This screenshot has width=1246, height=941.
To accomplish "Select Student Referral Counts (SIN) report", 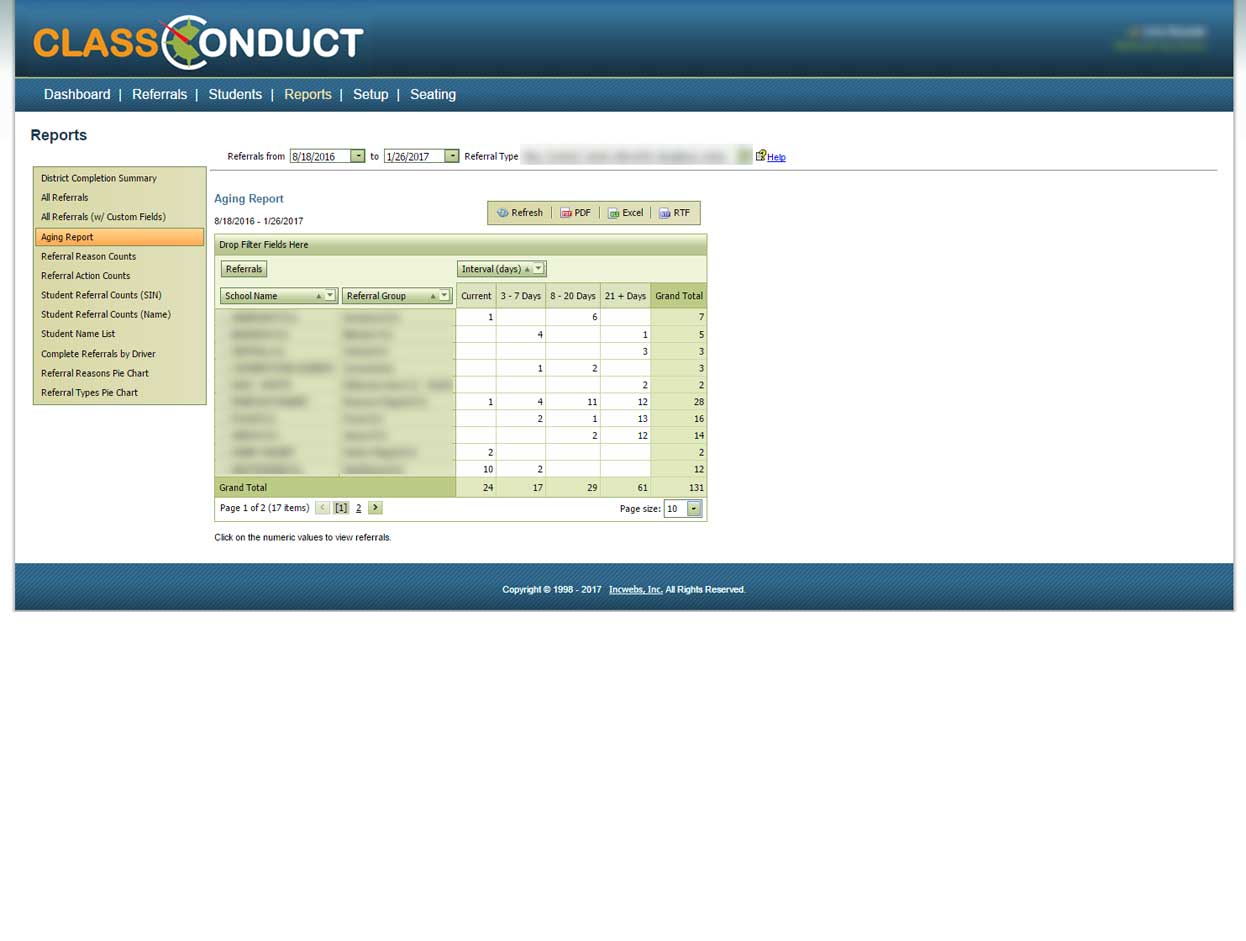I will tap(119, 295).
